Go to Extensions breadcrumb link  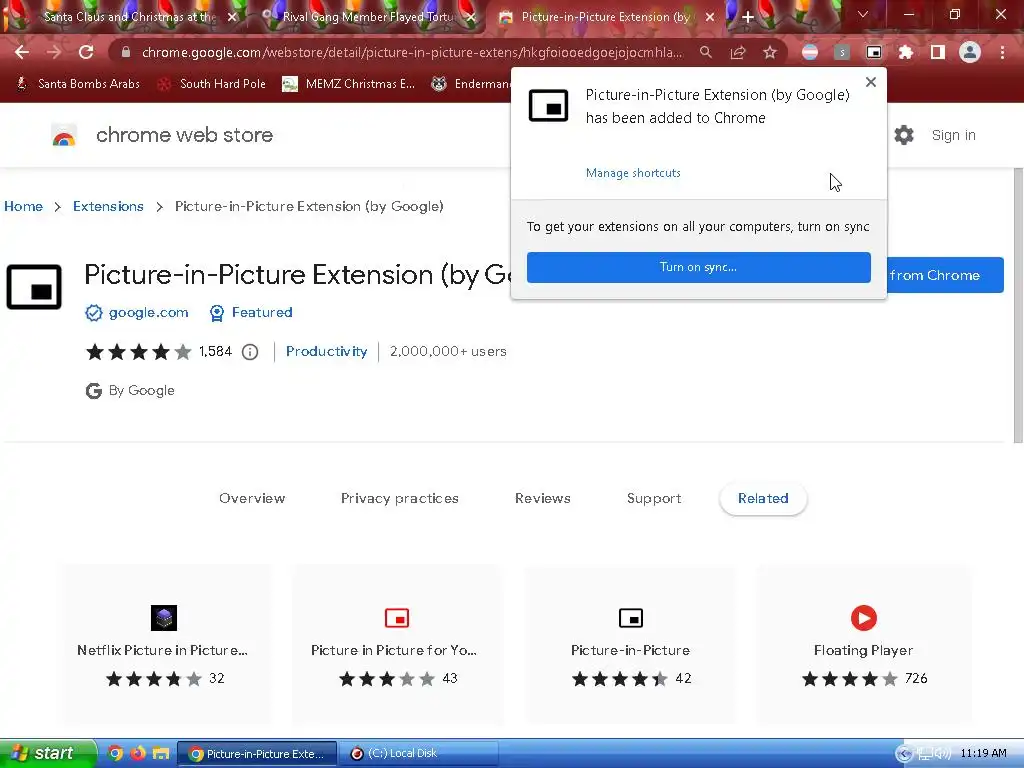tap(108, 206)
